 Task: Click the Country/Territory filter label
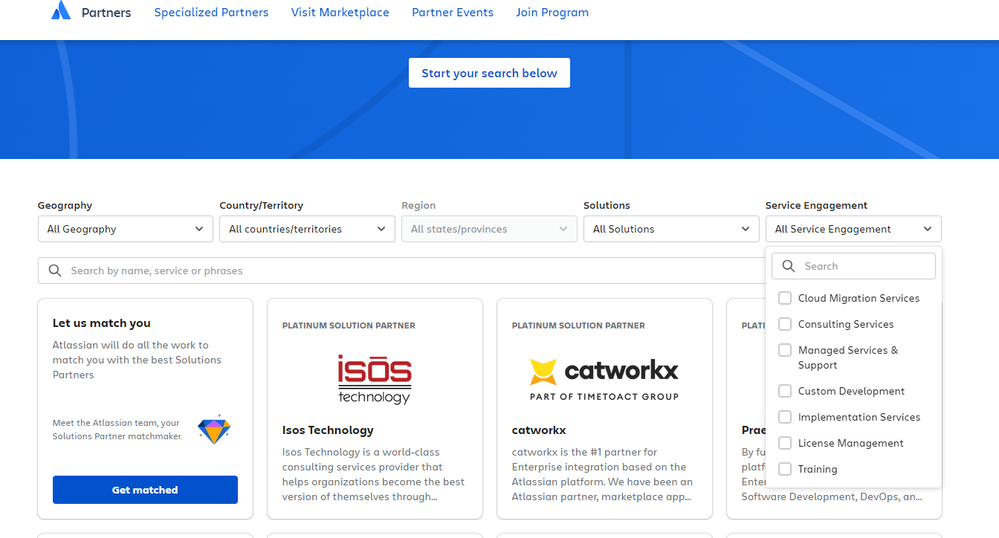click(x=261, y=205)
